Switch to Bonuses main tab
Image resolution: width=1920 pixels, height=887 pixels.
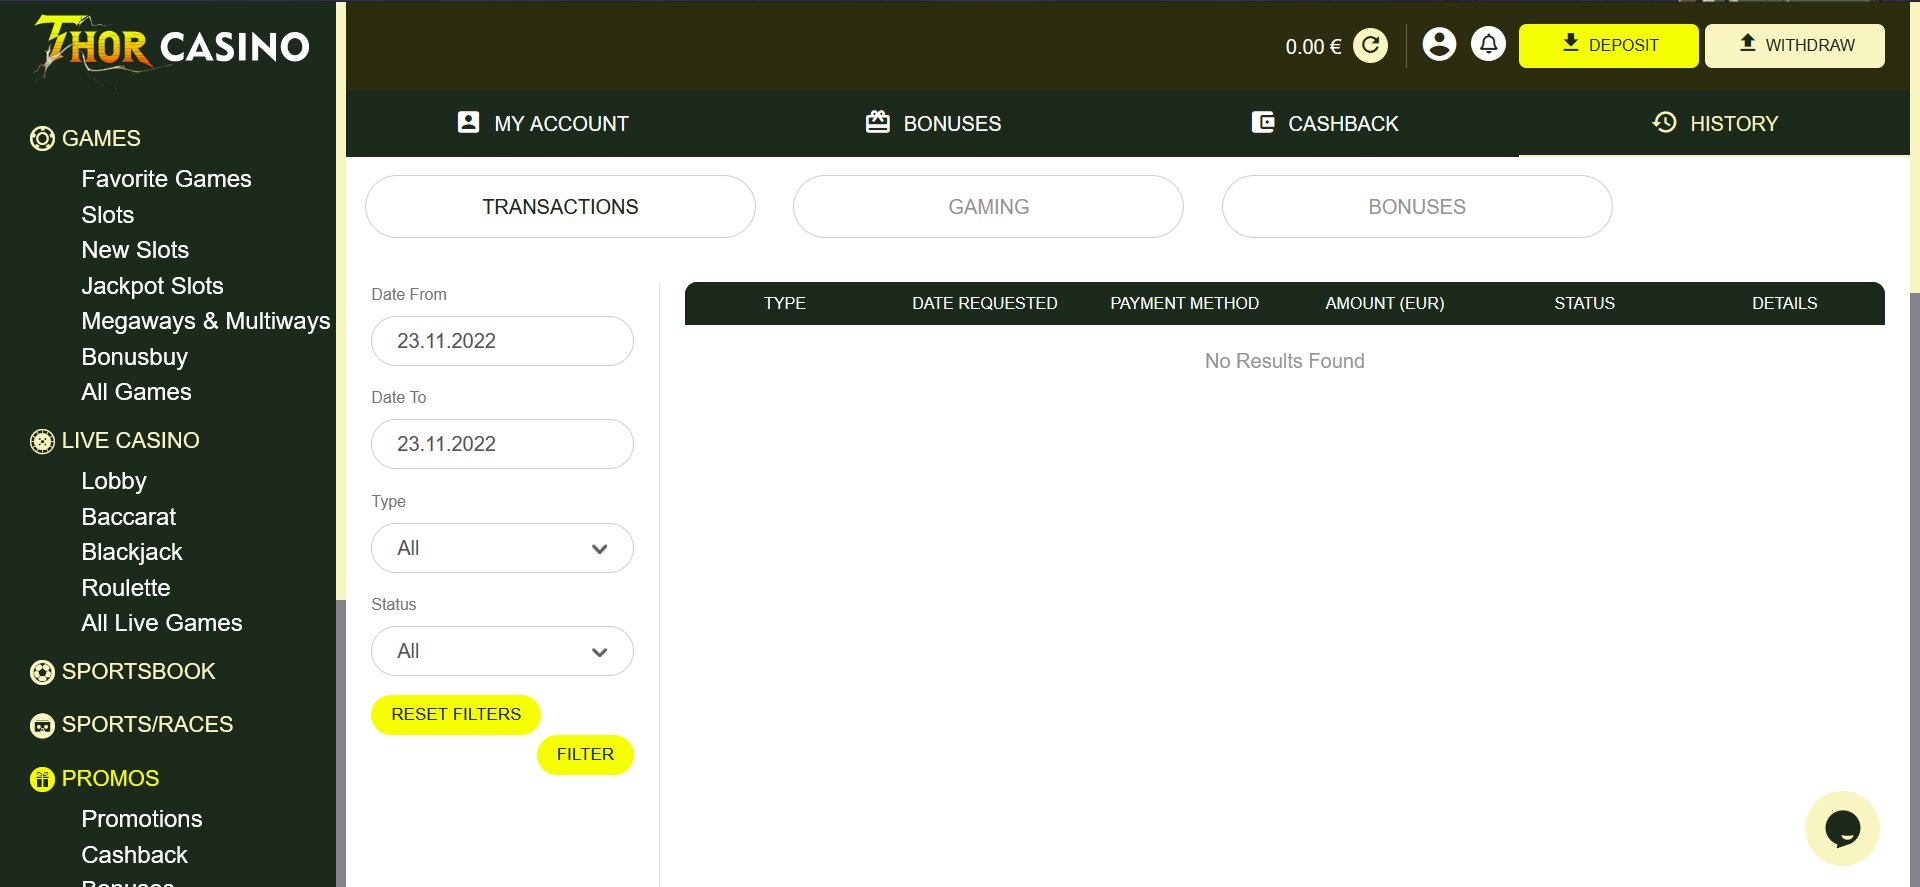[x=934, y=123]
